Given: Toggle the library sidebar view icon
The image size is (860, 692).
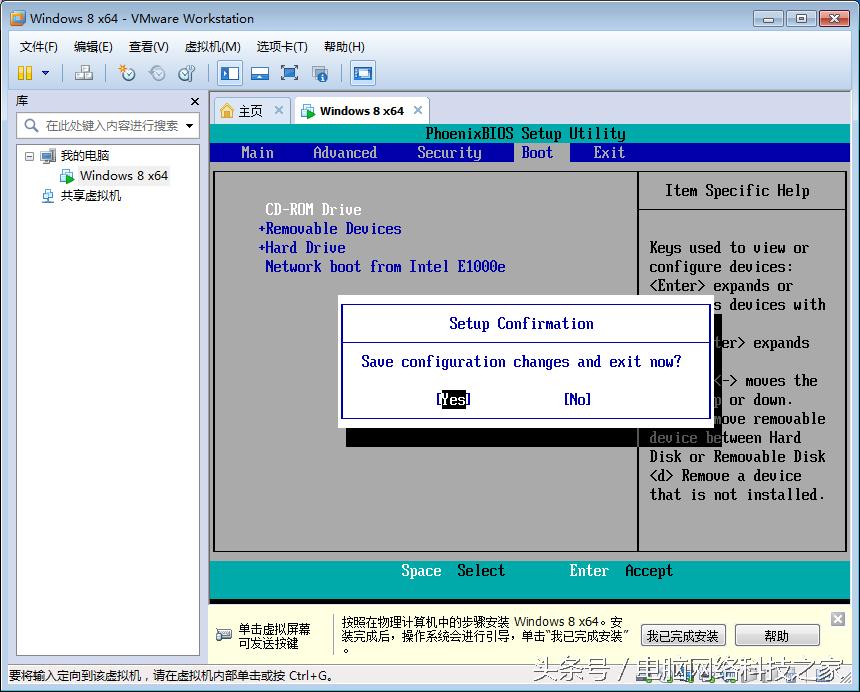Looking at the screenshot, I should click(230, 73).
